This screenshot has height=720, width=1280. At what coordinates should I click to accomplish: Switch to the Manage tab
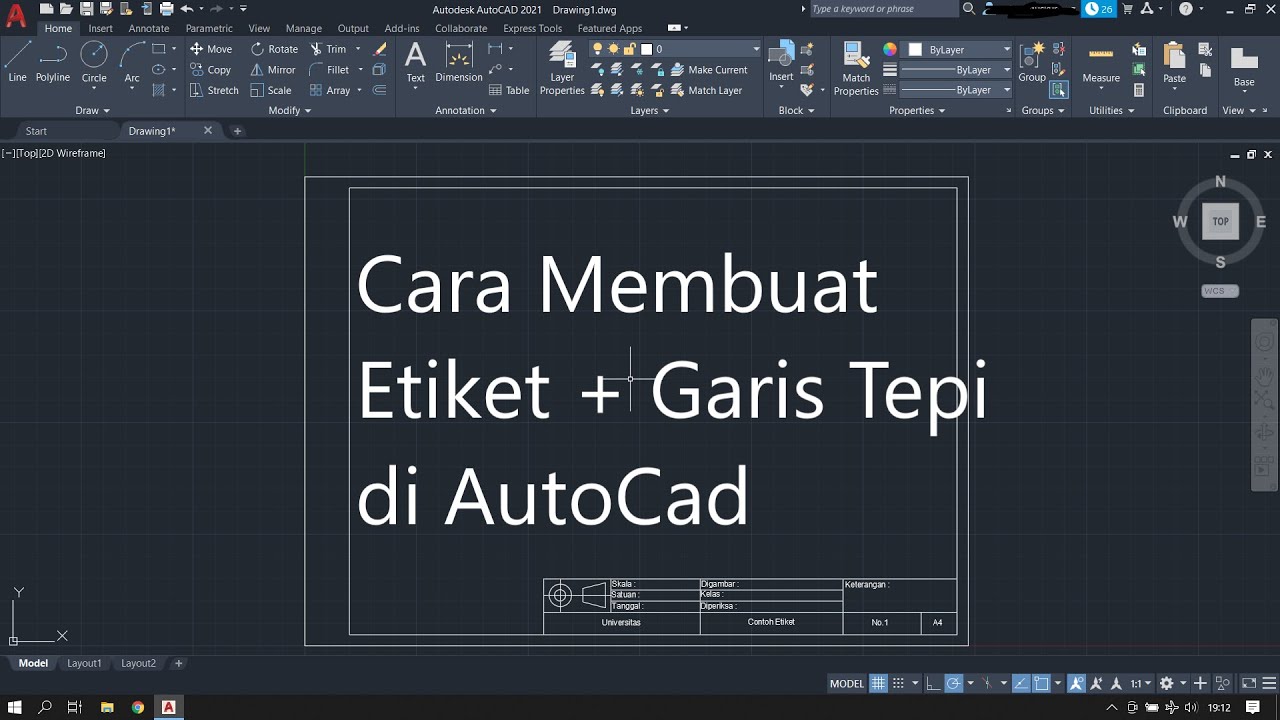[303, 28]
